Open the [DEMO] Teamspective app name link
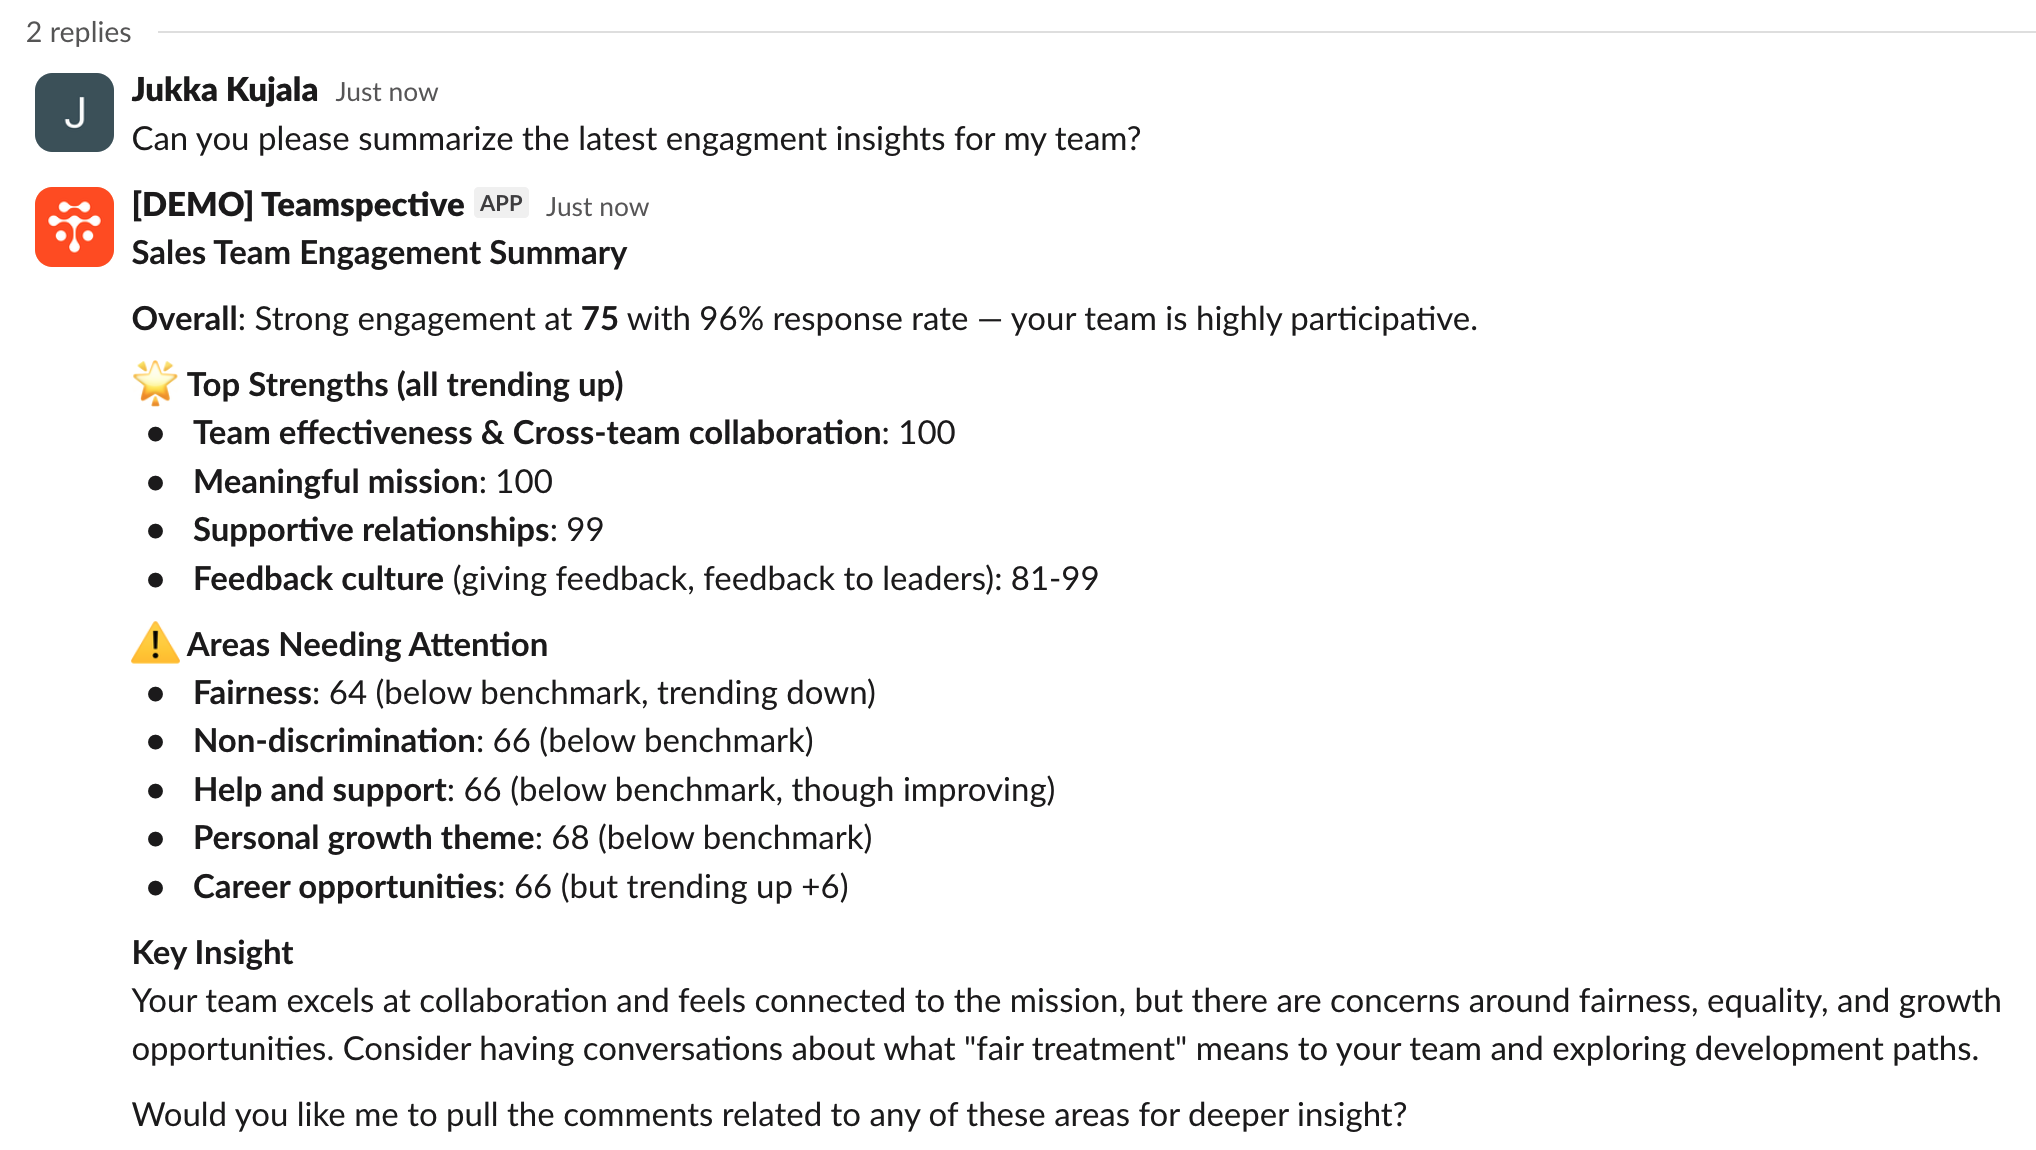Image resolution: width=2036 pixels, height=1150 pixels. pyautogui.click(x=298, y=205)
